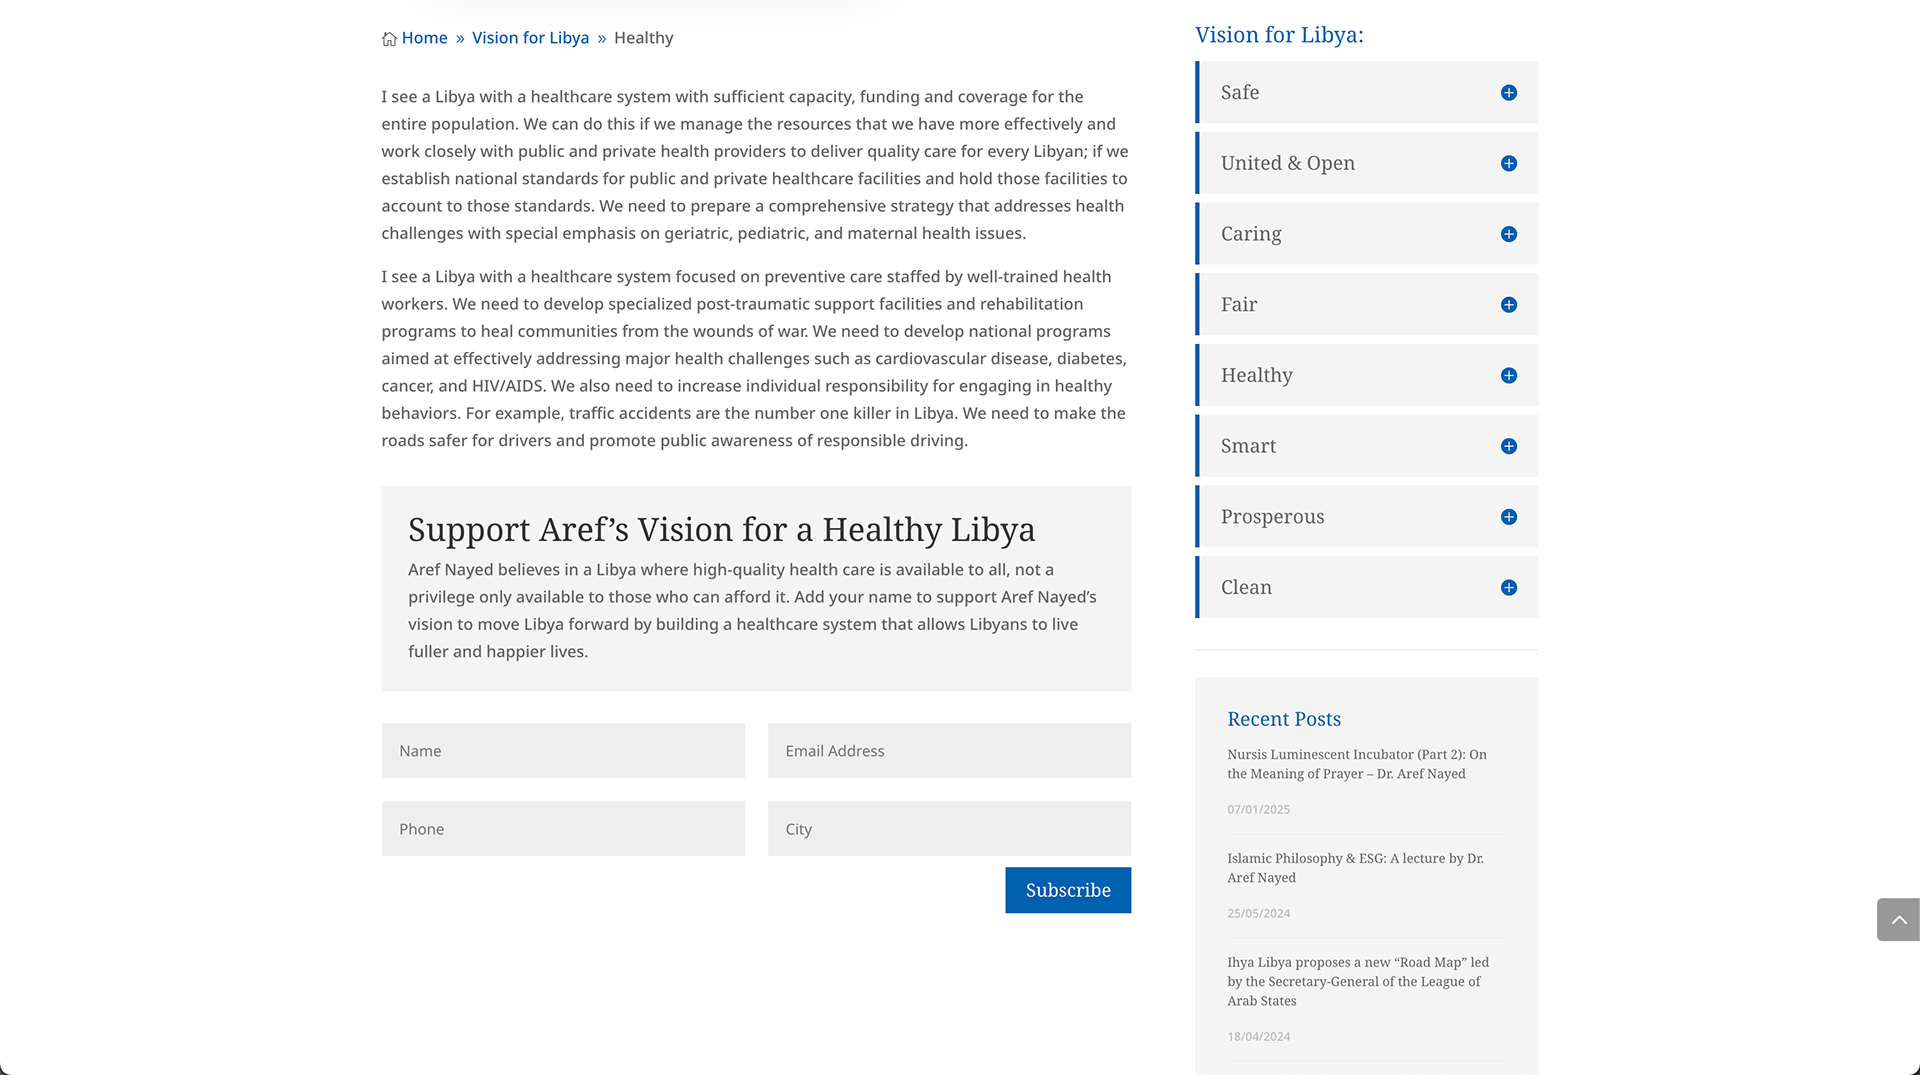Go to Home breadcrumb link
1920x1075 pixels.
(424, 38)
